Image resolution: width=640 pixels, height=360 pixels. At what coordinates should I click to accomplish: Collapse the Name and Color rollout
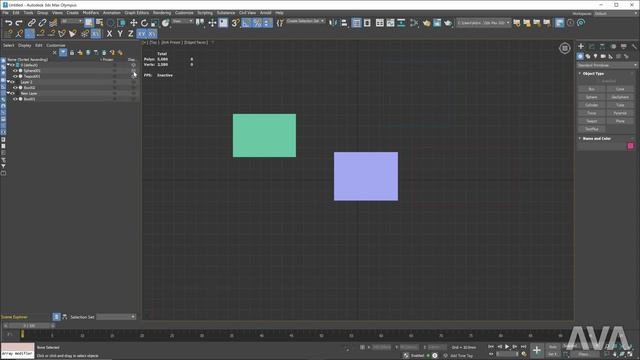click(x=580, y=139)
